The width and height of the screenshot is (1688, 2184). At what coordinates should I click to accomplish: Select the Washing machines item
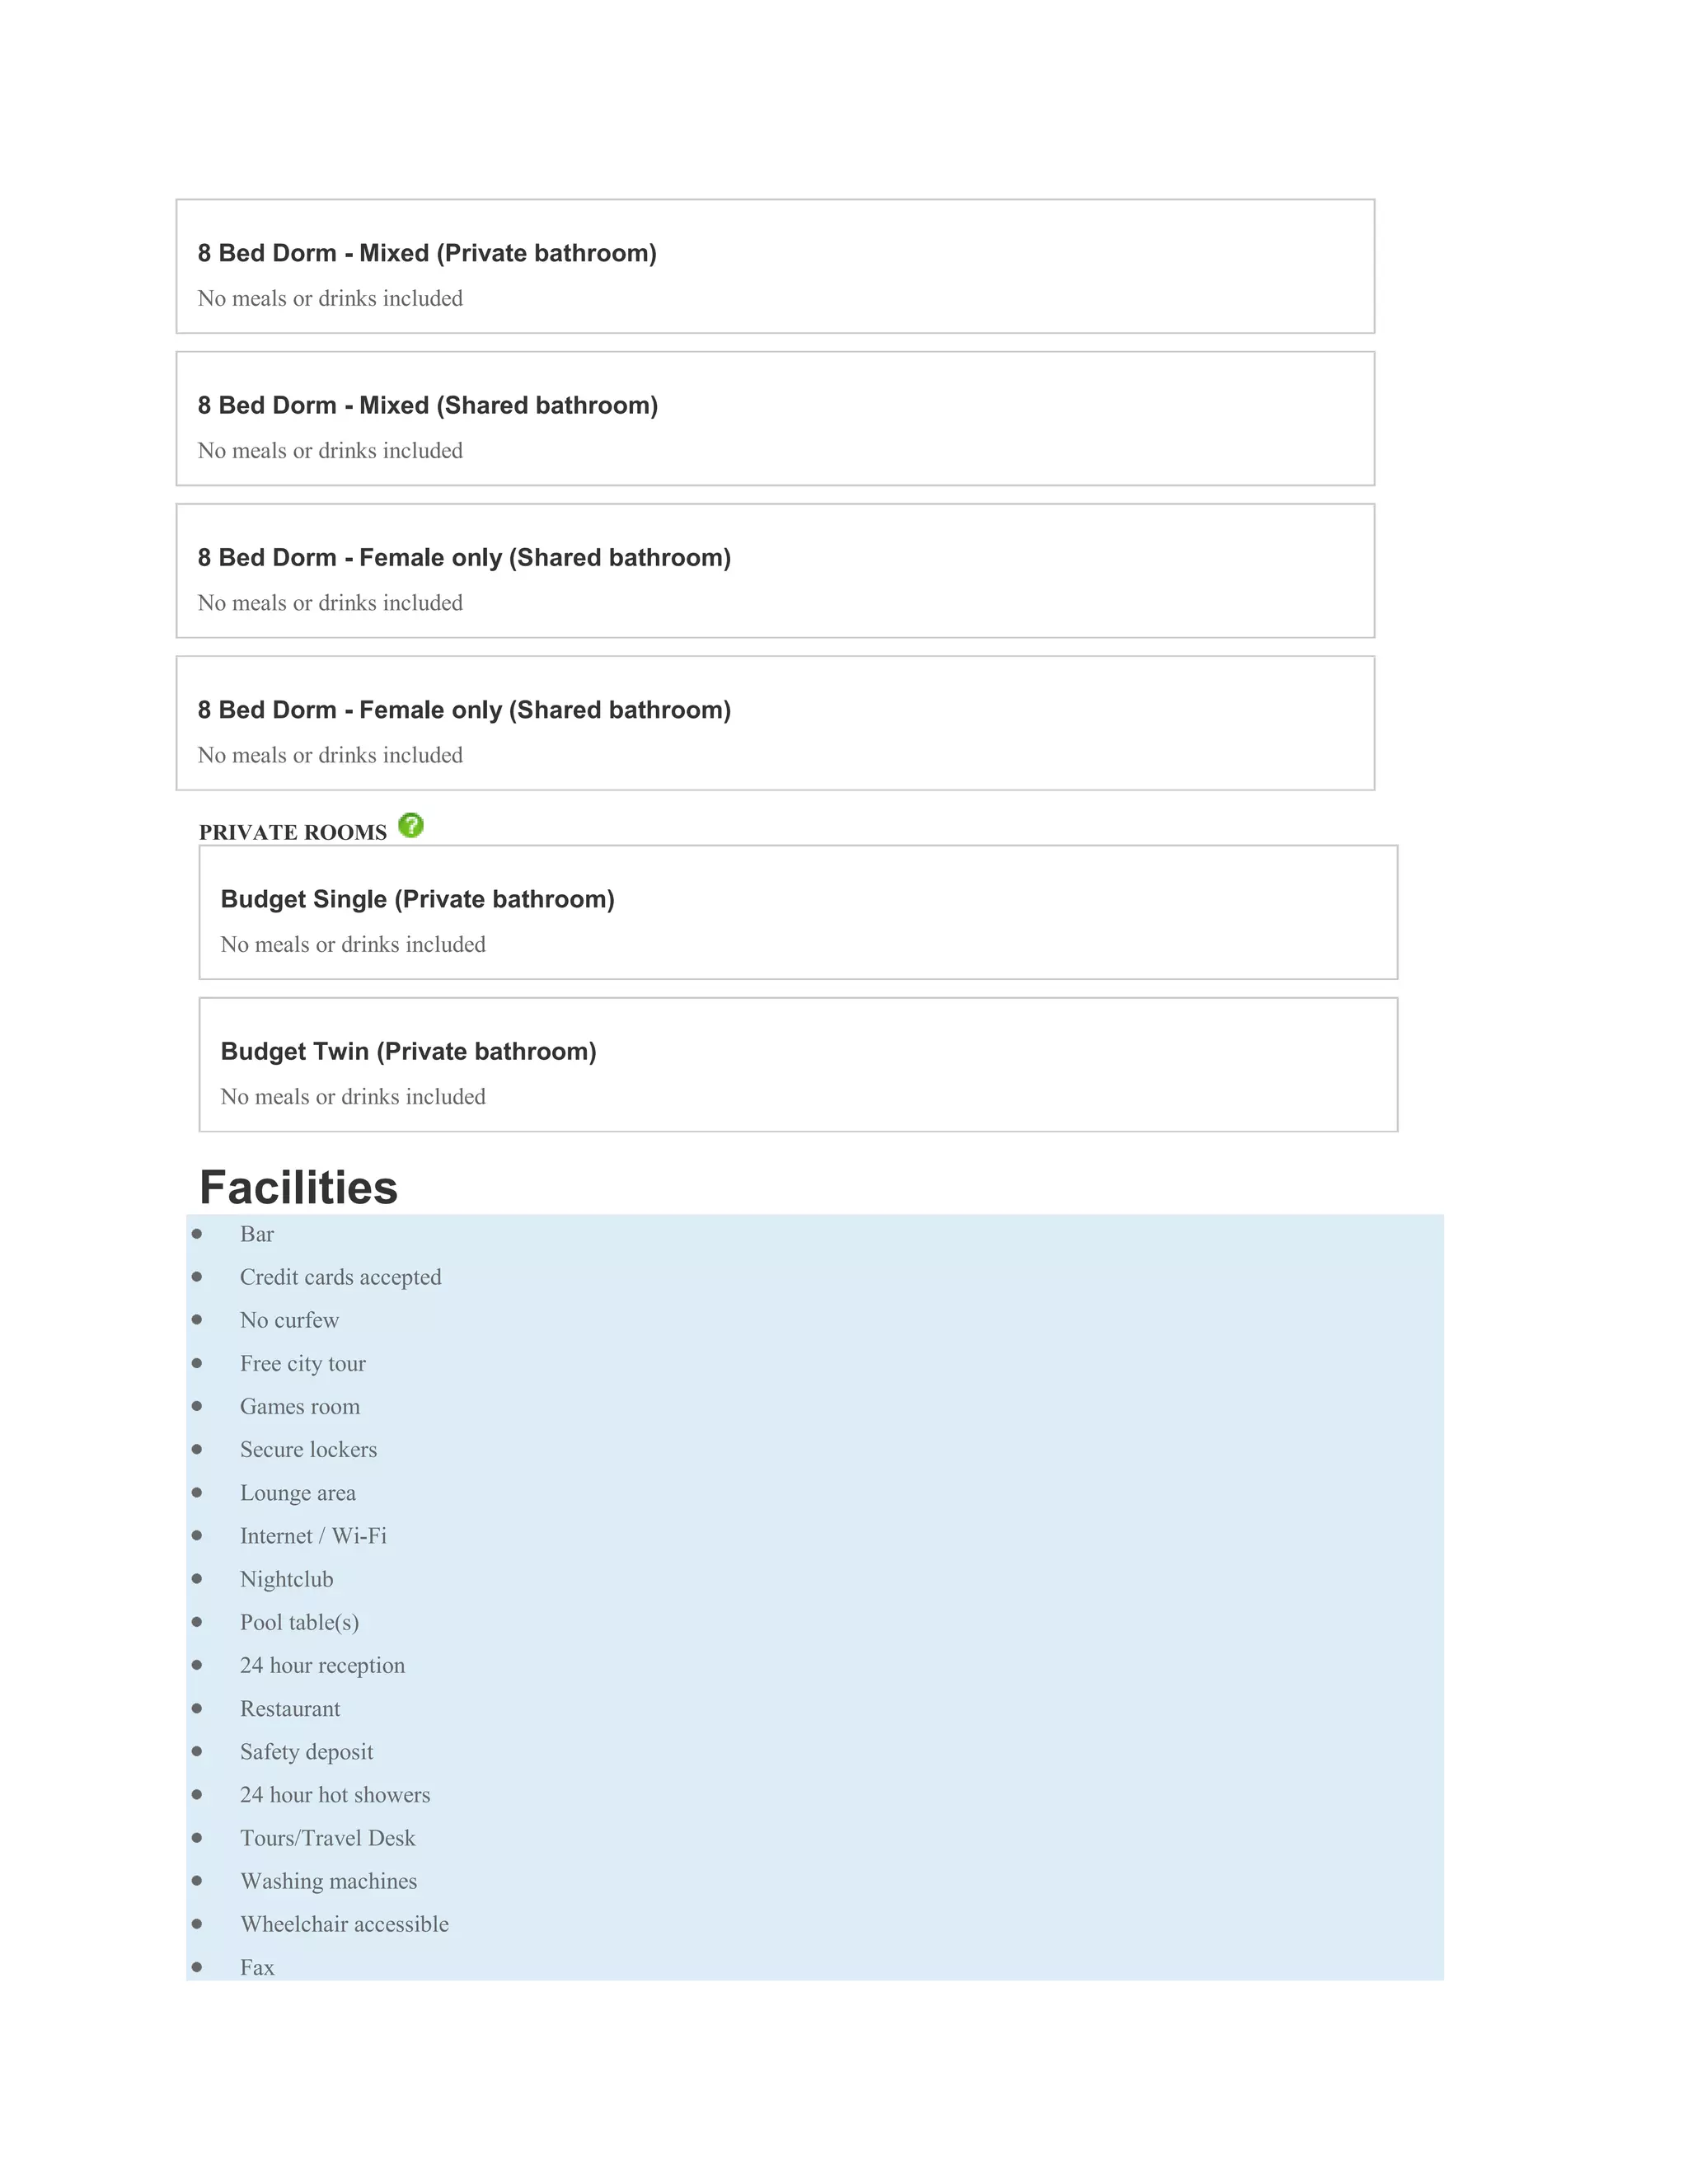coord(328,1881)
